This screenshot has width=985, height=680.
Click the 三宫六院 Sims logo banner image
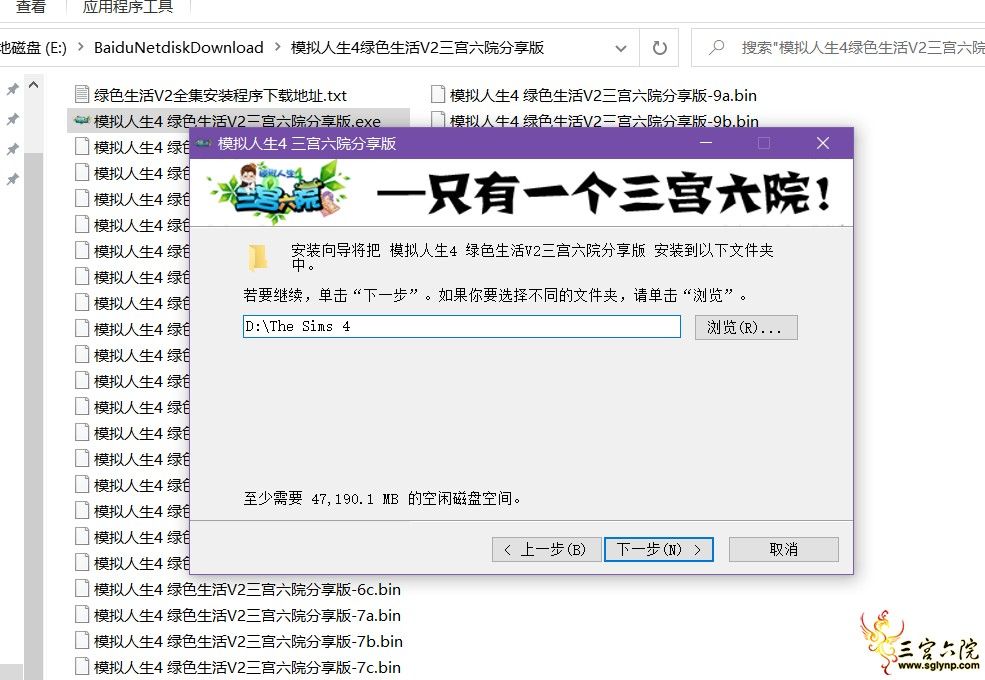[280, 192]
